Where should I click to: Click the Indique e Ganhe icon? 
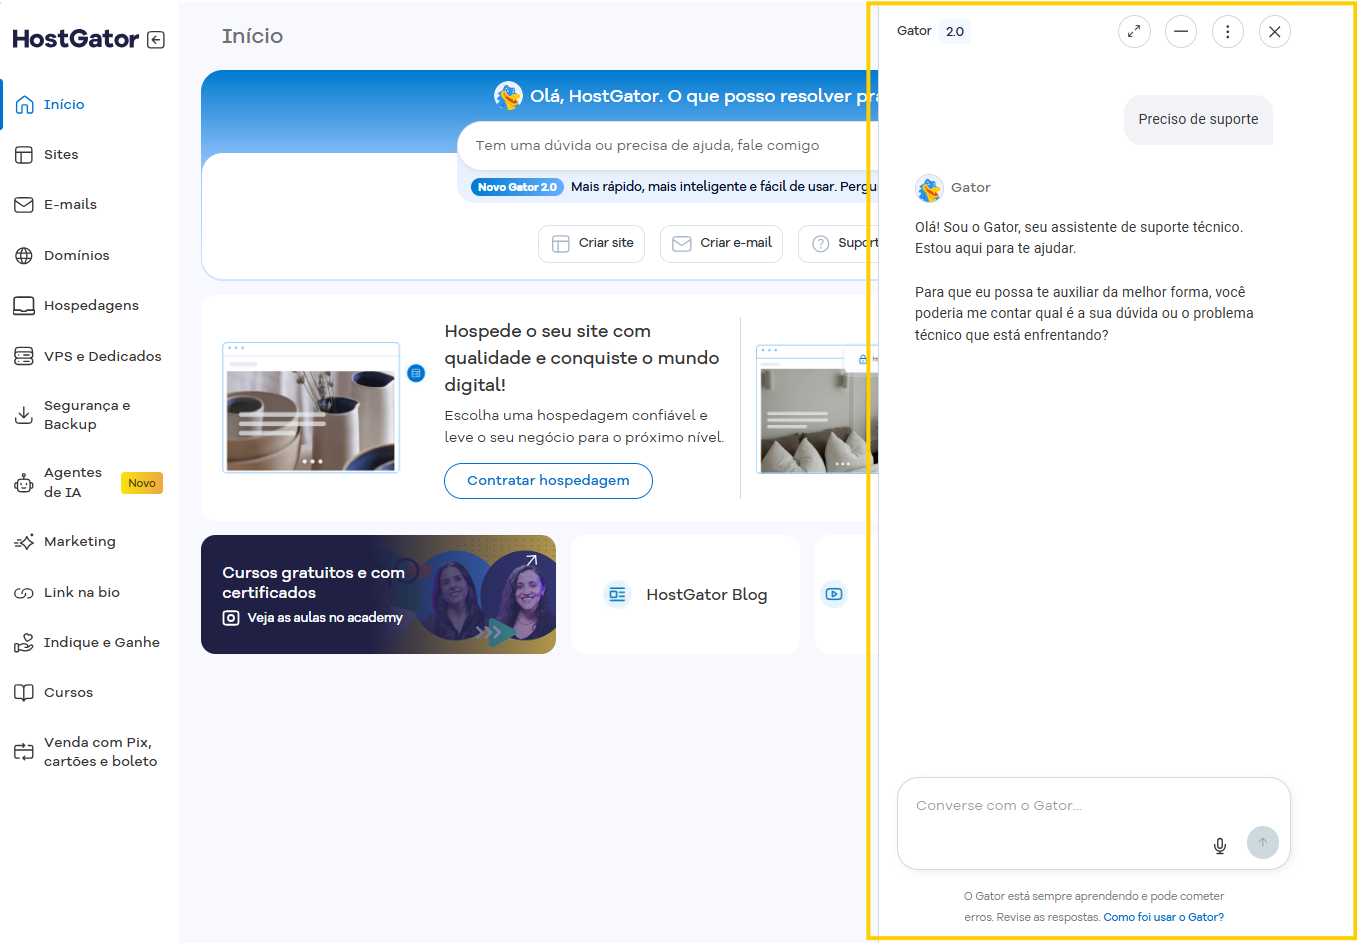(24, 643)
